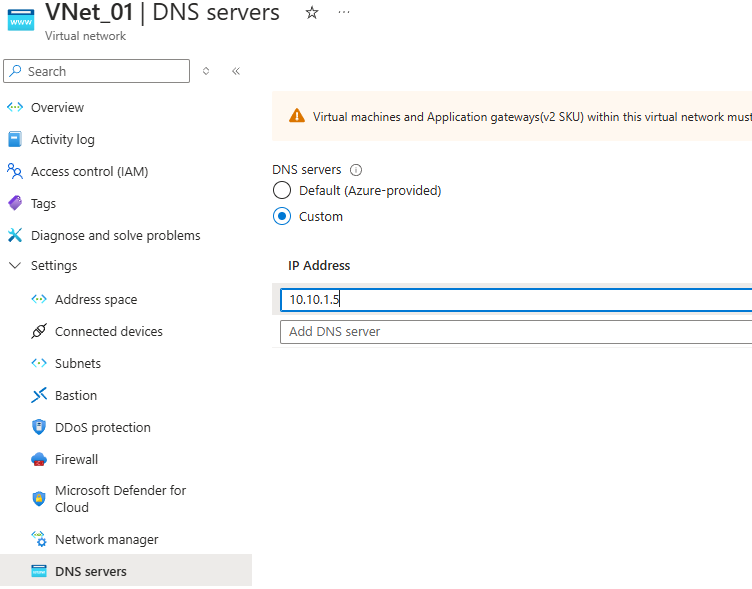Screen dimensions: 752x589
Task: Click the Address space icon
Action: point(39,299)
